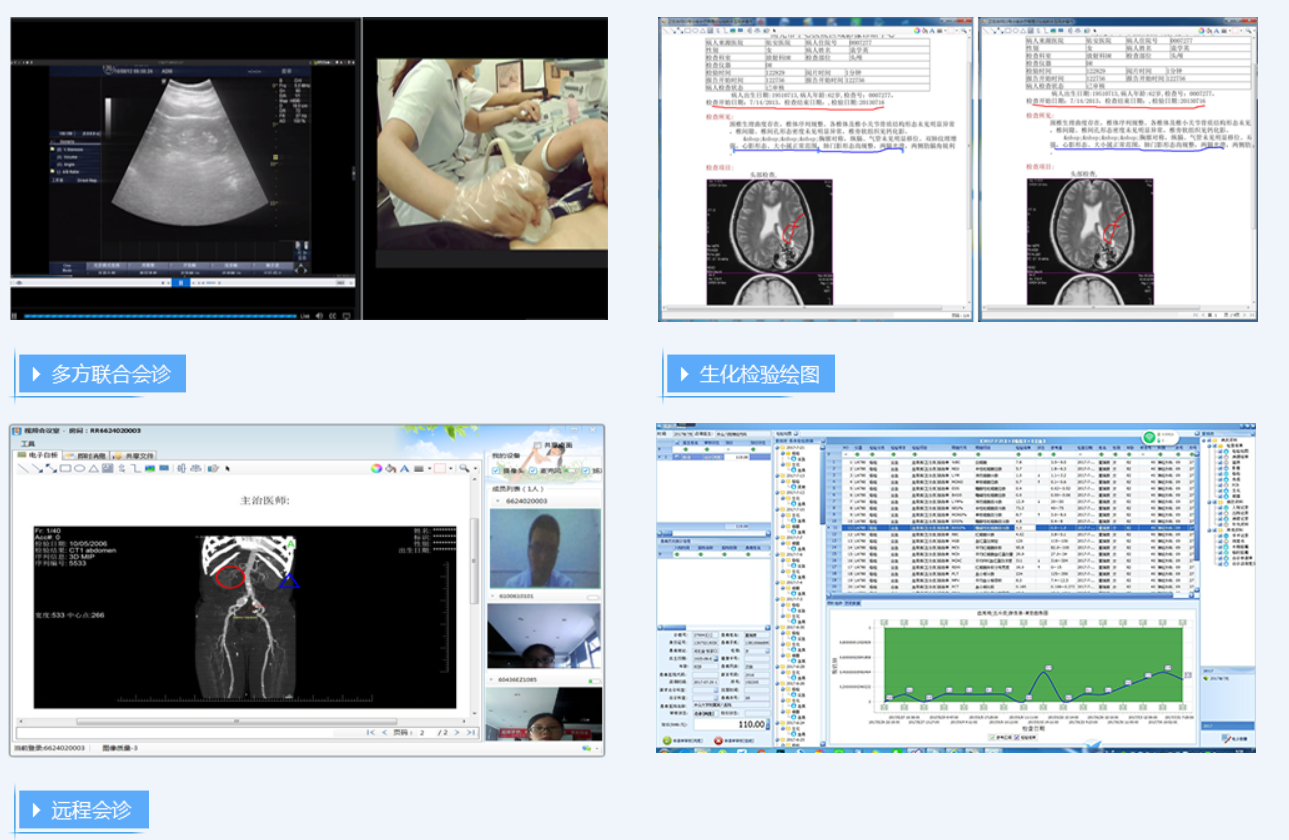
Task: Click the ultrasound video progress bar
Action: 160,316
